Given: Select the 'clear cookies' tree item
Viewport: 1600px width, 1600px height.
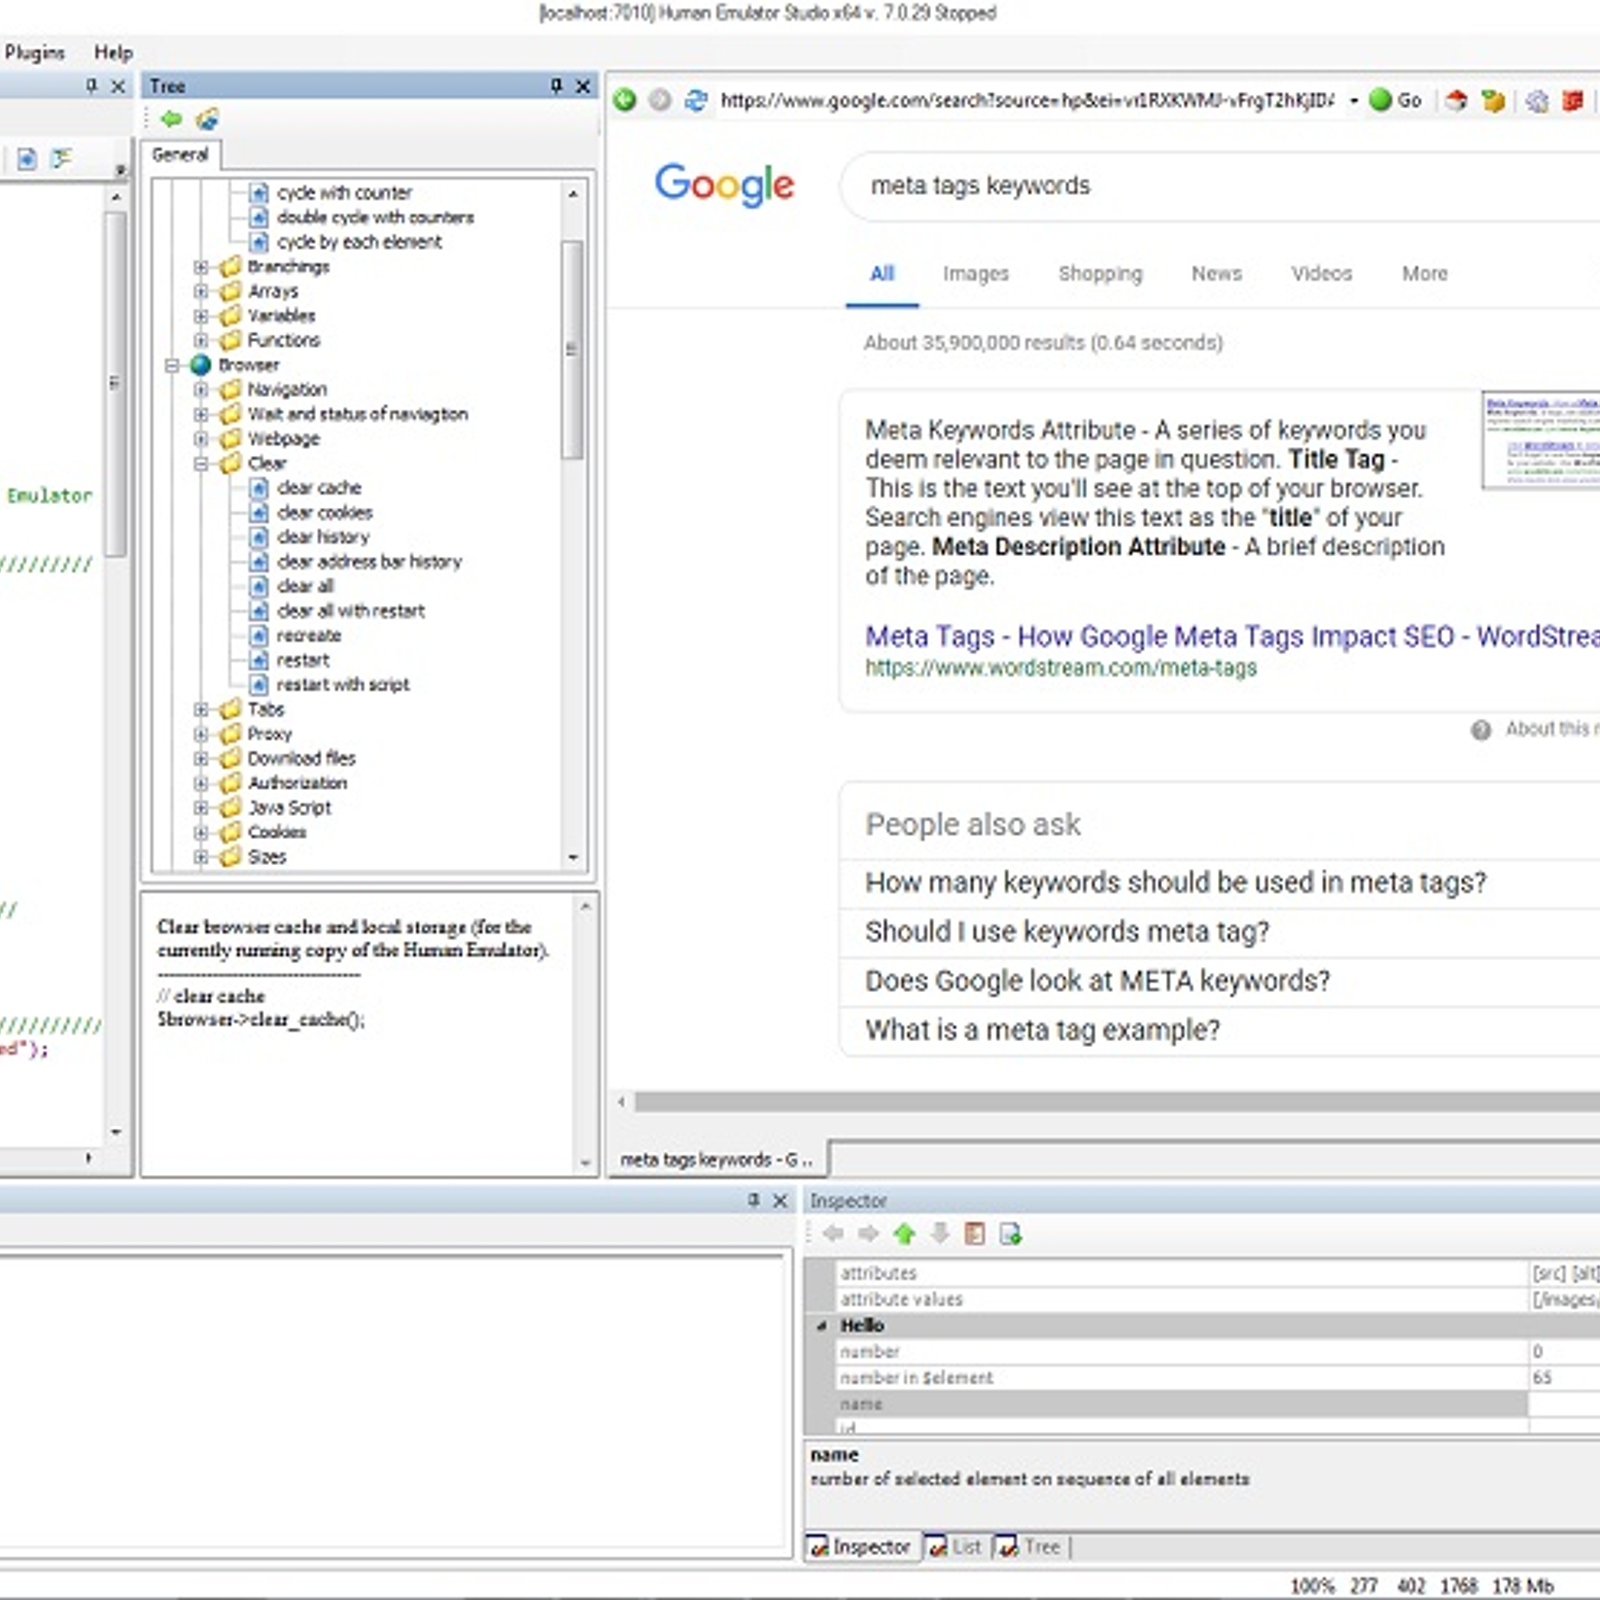Looking at the screenshot, I should 325,512.
